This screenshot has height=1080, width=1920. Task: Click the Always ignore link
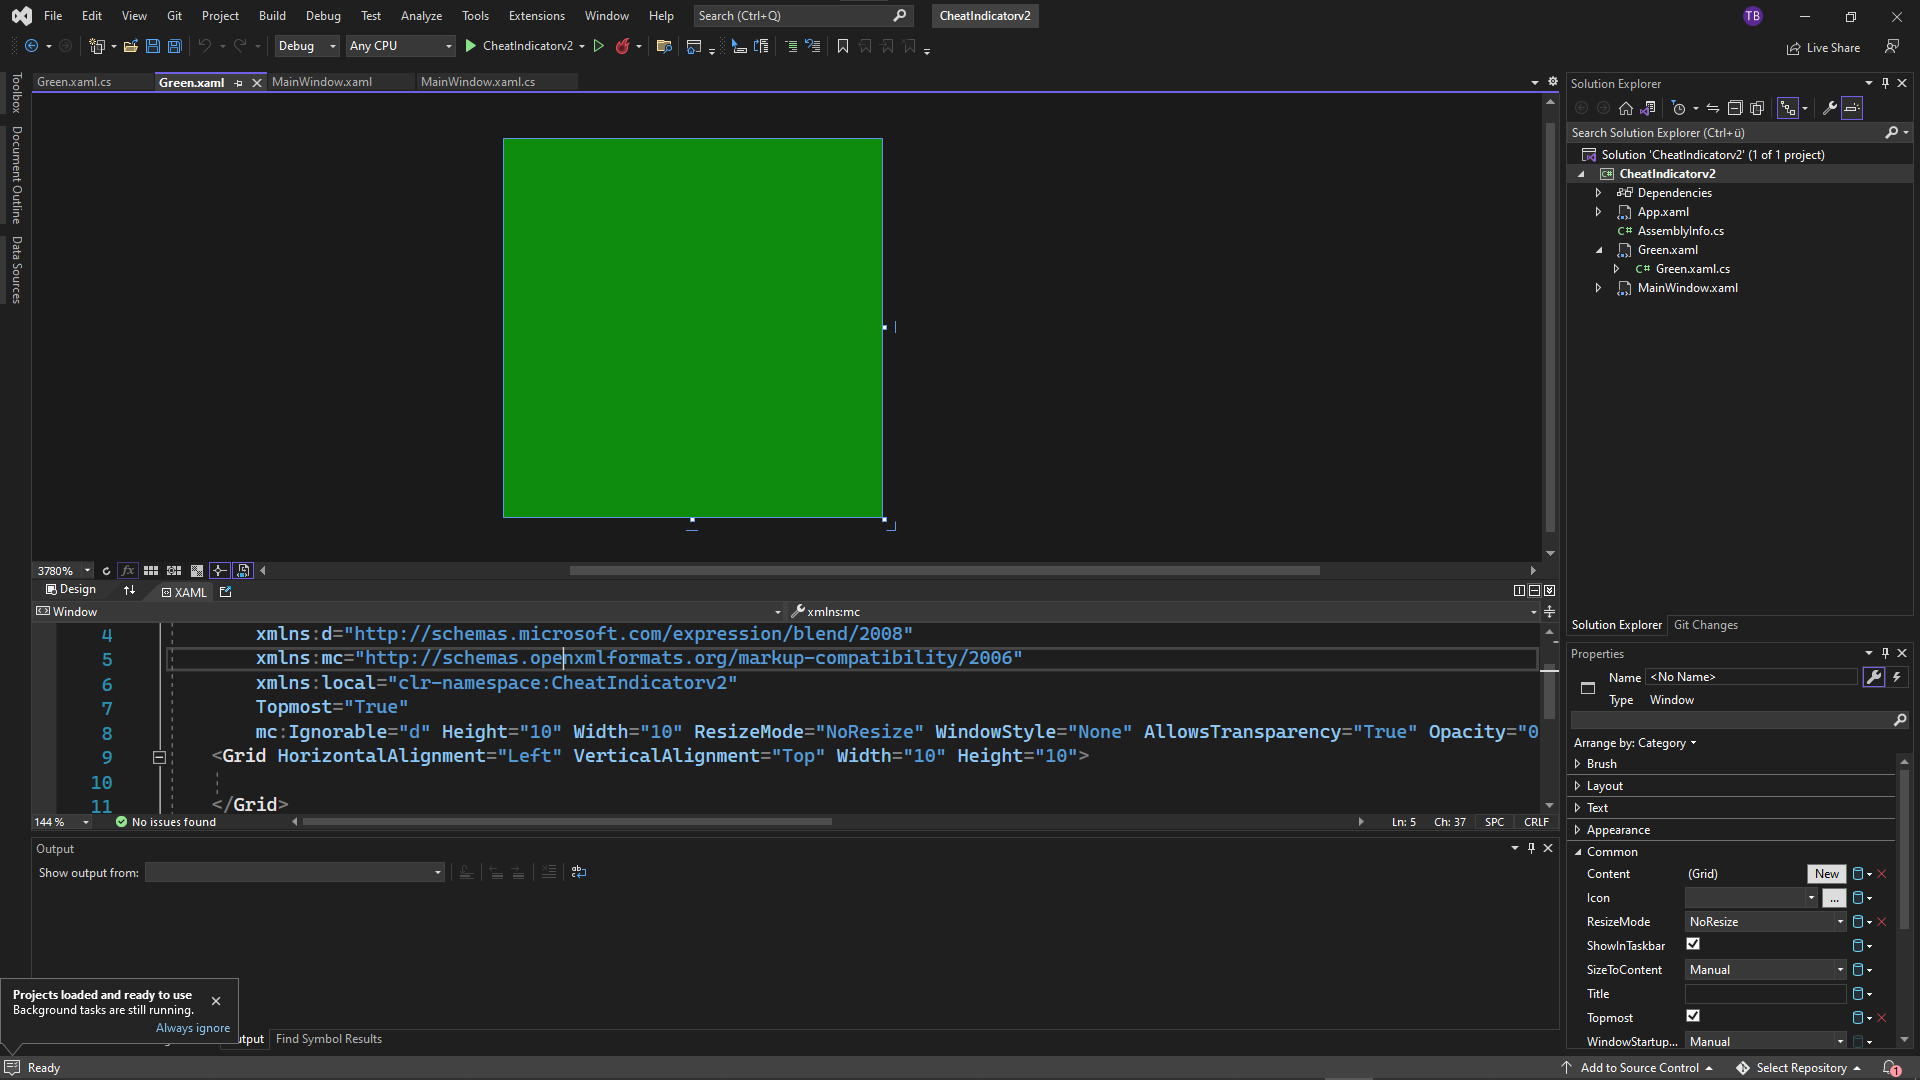coord(193,1028)
